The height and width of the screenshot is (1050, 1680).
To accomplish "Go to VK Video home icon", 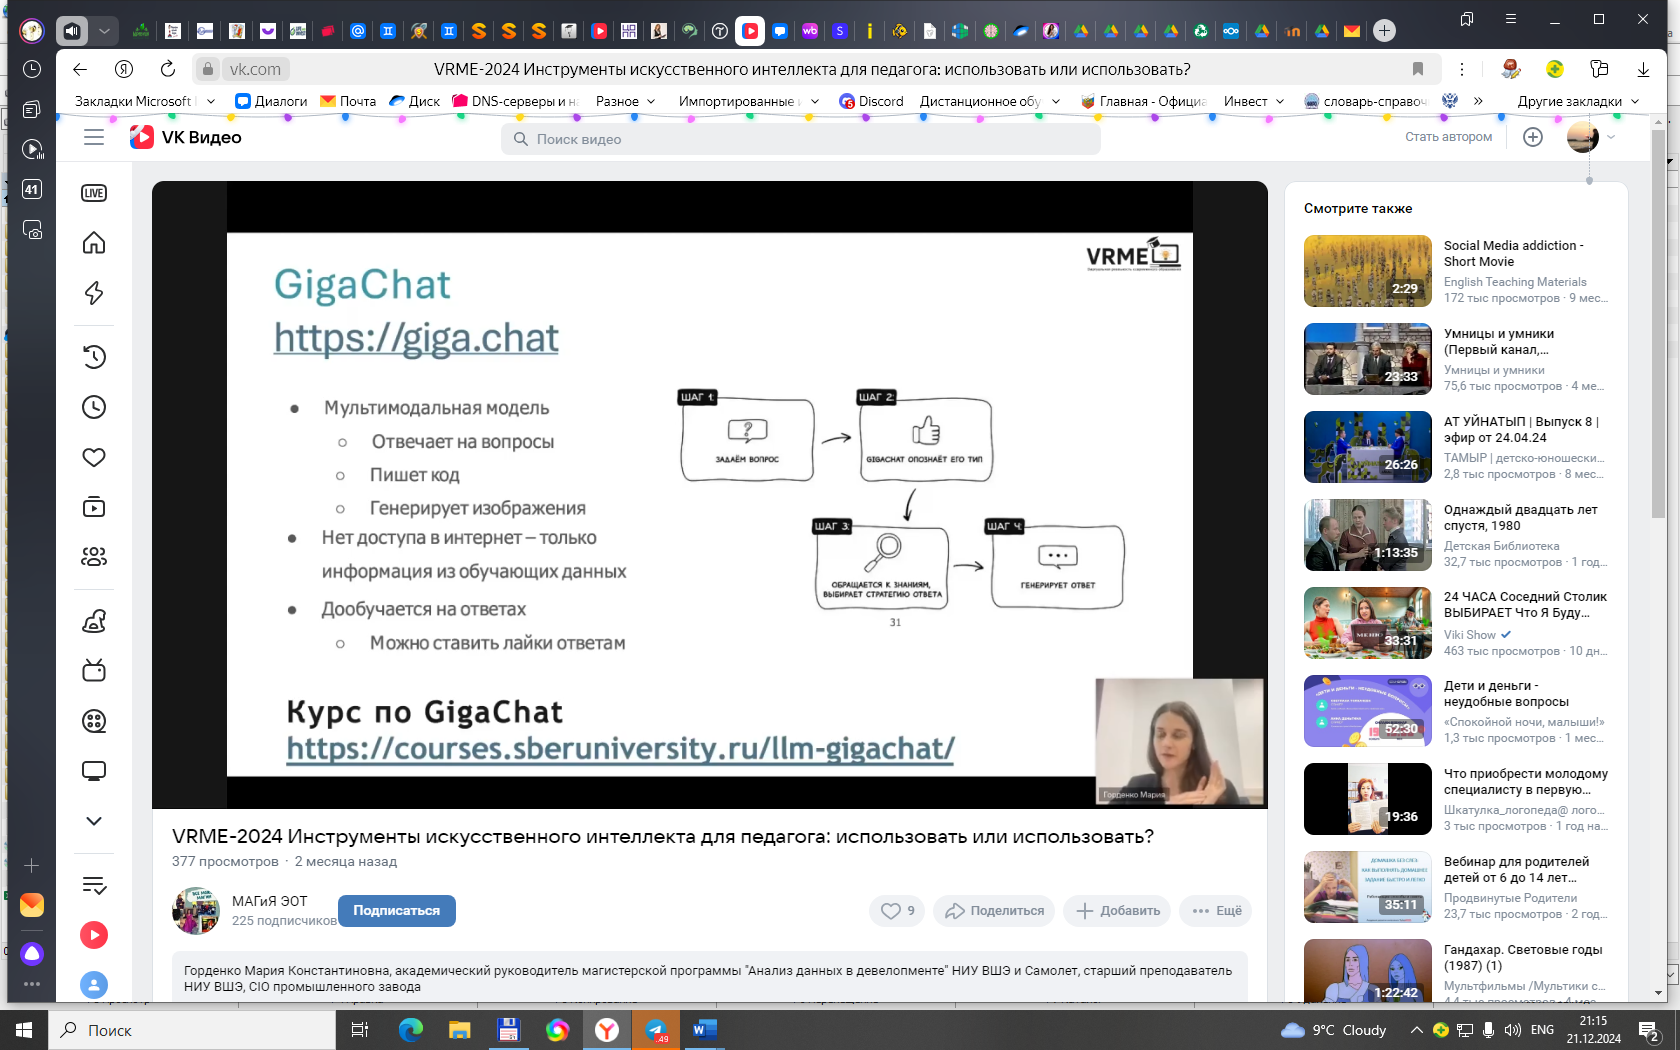I will pyautogui.click(x=94, y=243).
